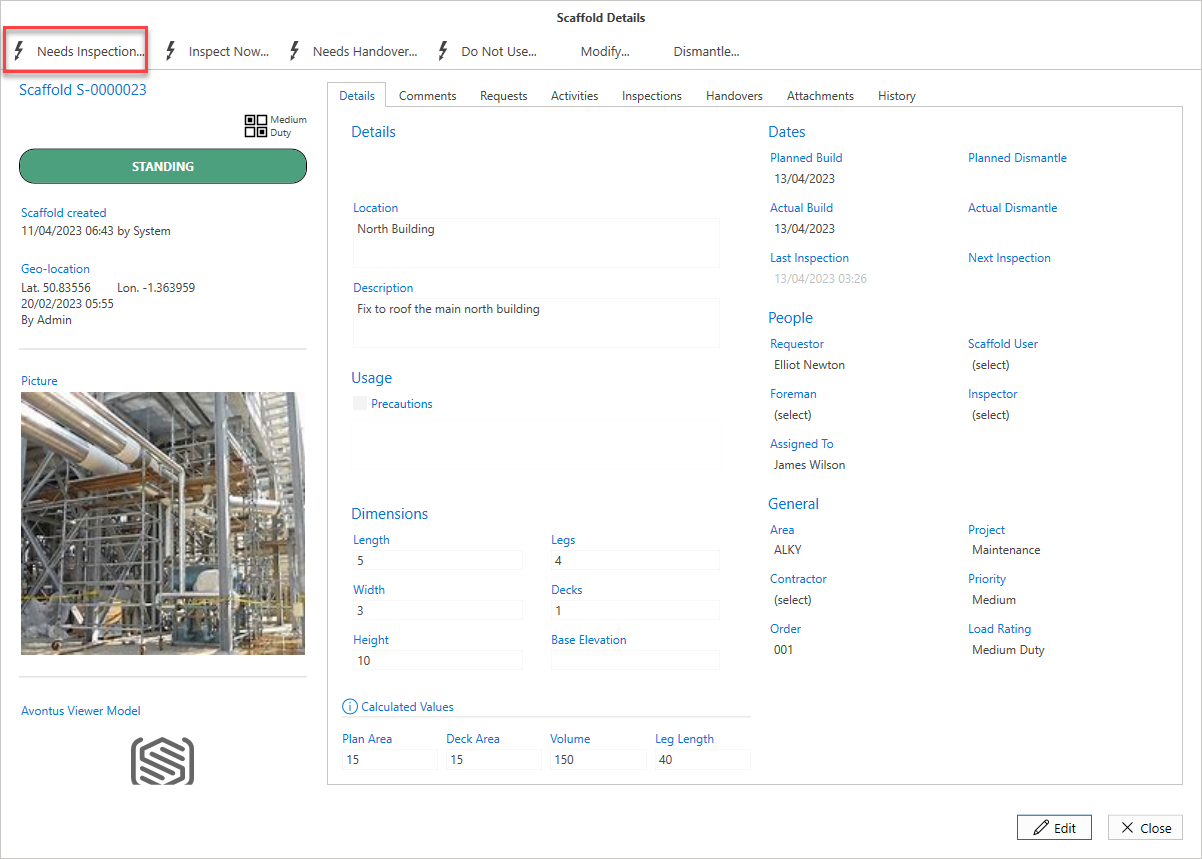Viewport: 1202px width, 859px height.
Task: Click the green STANDING status button
Action: [x=163, y=166]
